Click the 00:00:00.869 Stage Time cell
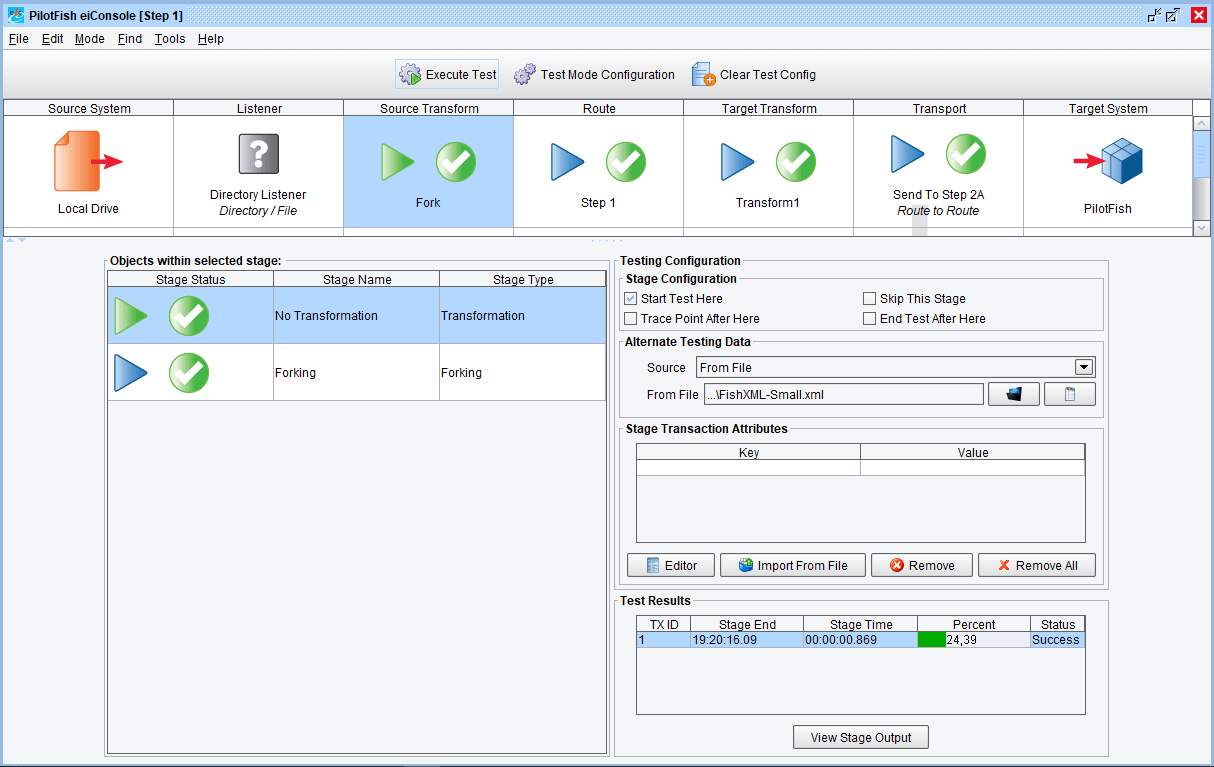The image size is (1214, 767). (x=860, y=640)
